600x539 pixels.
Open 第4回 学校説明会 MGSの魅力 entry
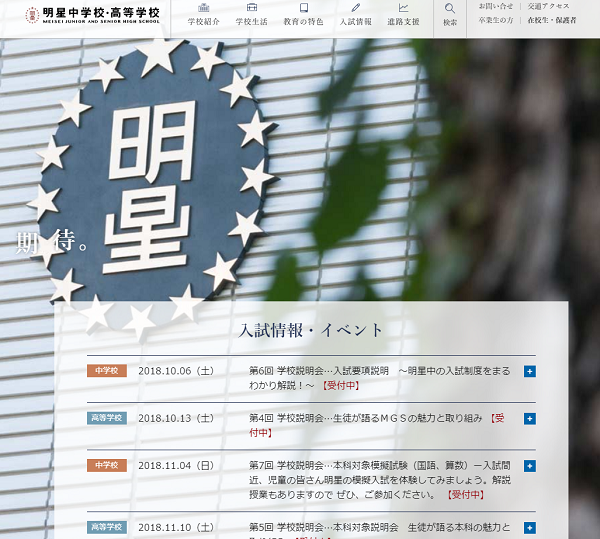(377, 425)
